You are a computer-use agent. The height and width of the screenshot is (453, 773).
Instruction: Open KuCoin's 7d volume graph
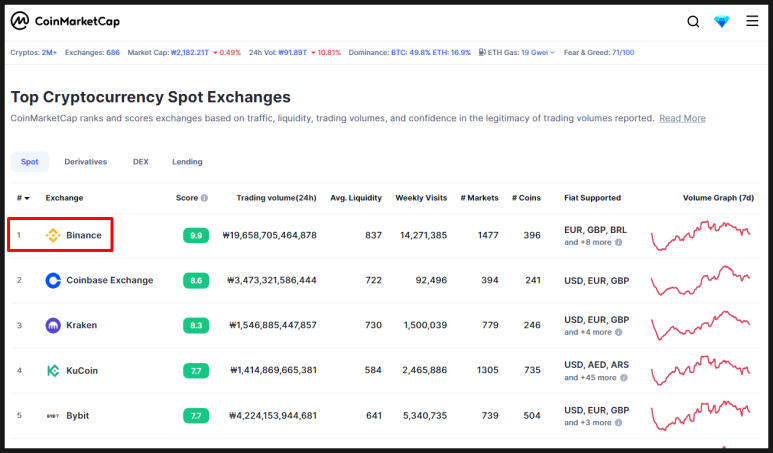(x=701, y=370)
